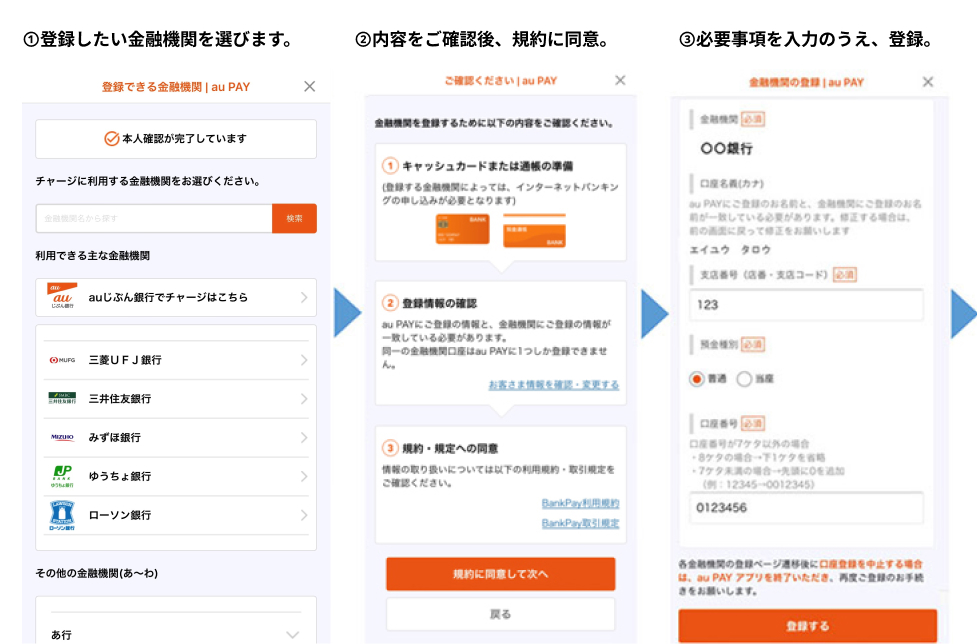Click 登録できる金融機関 | au PAY title

(x=176, y=87)
